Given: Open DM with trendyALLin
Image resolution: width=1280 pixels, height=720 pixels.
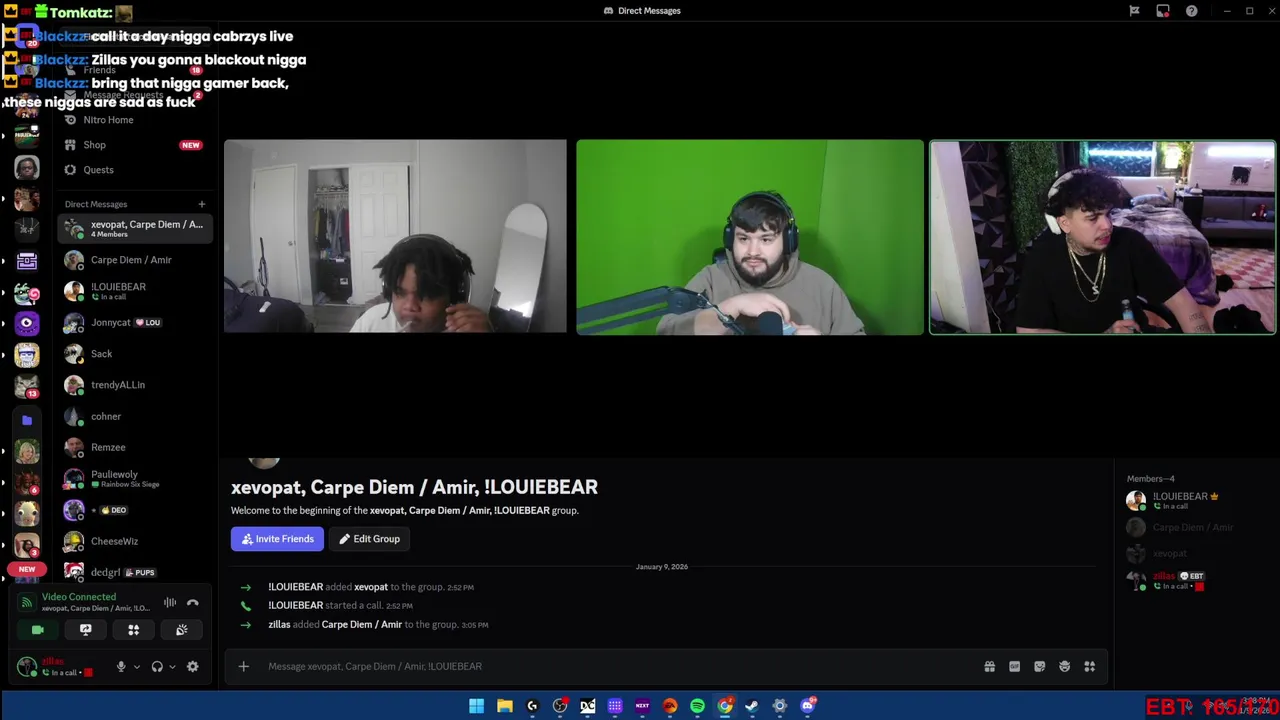Looking at the screenshot, I should 135,385.
